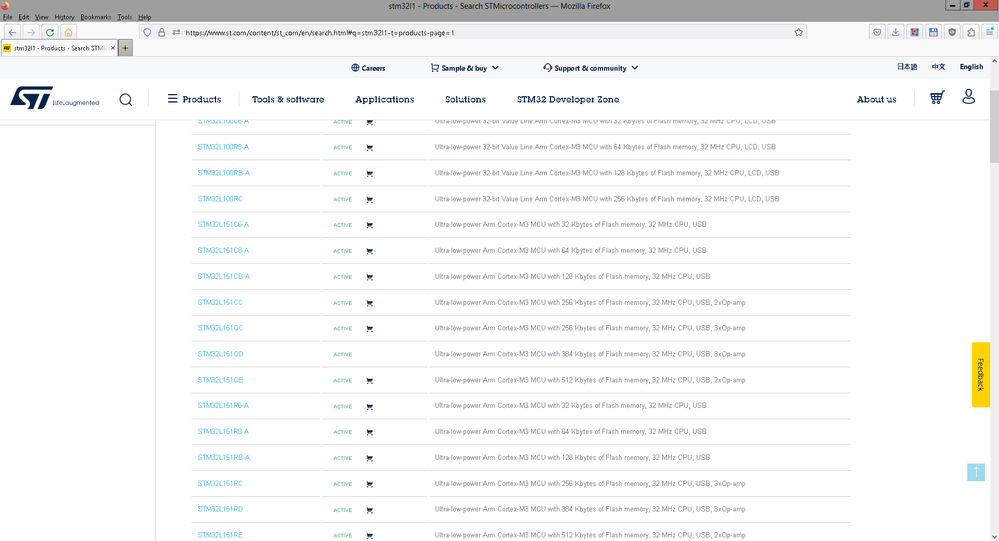Go back to the previous page
The width and height of the screenshot is (999, 541).
click(x=12, y=32)
